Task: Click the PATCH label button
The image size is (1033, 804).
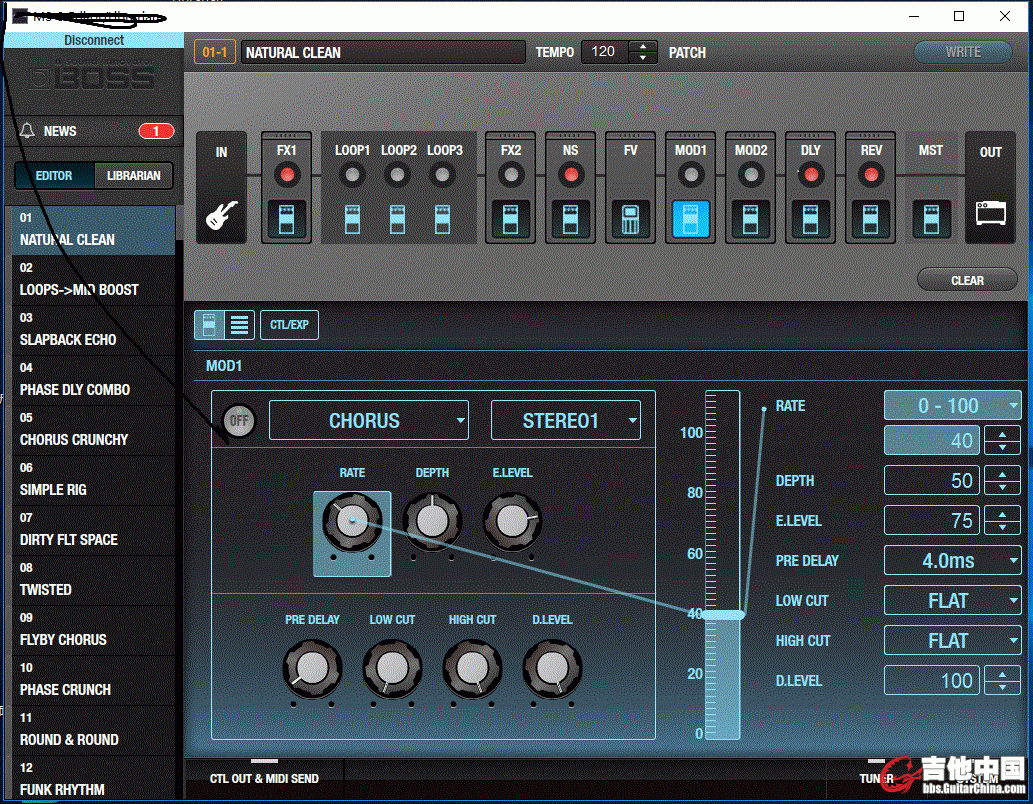Action: 687,53
